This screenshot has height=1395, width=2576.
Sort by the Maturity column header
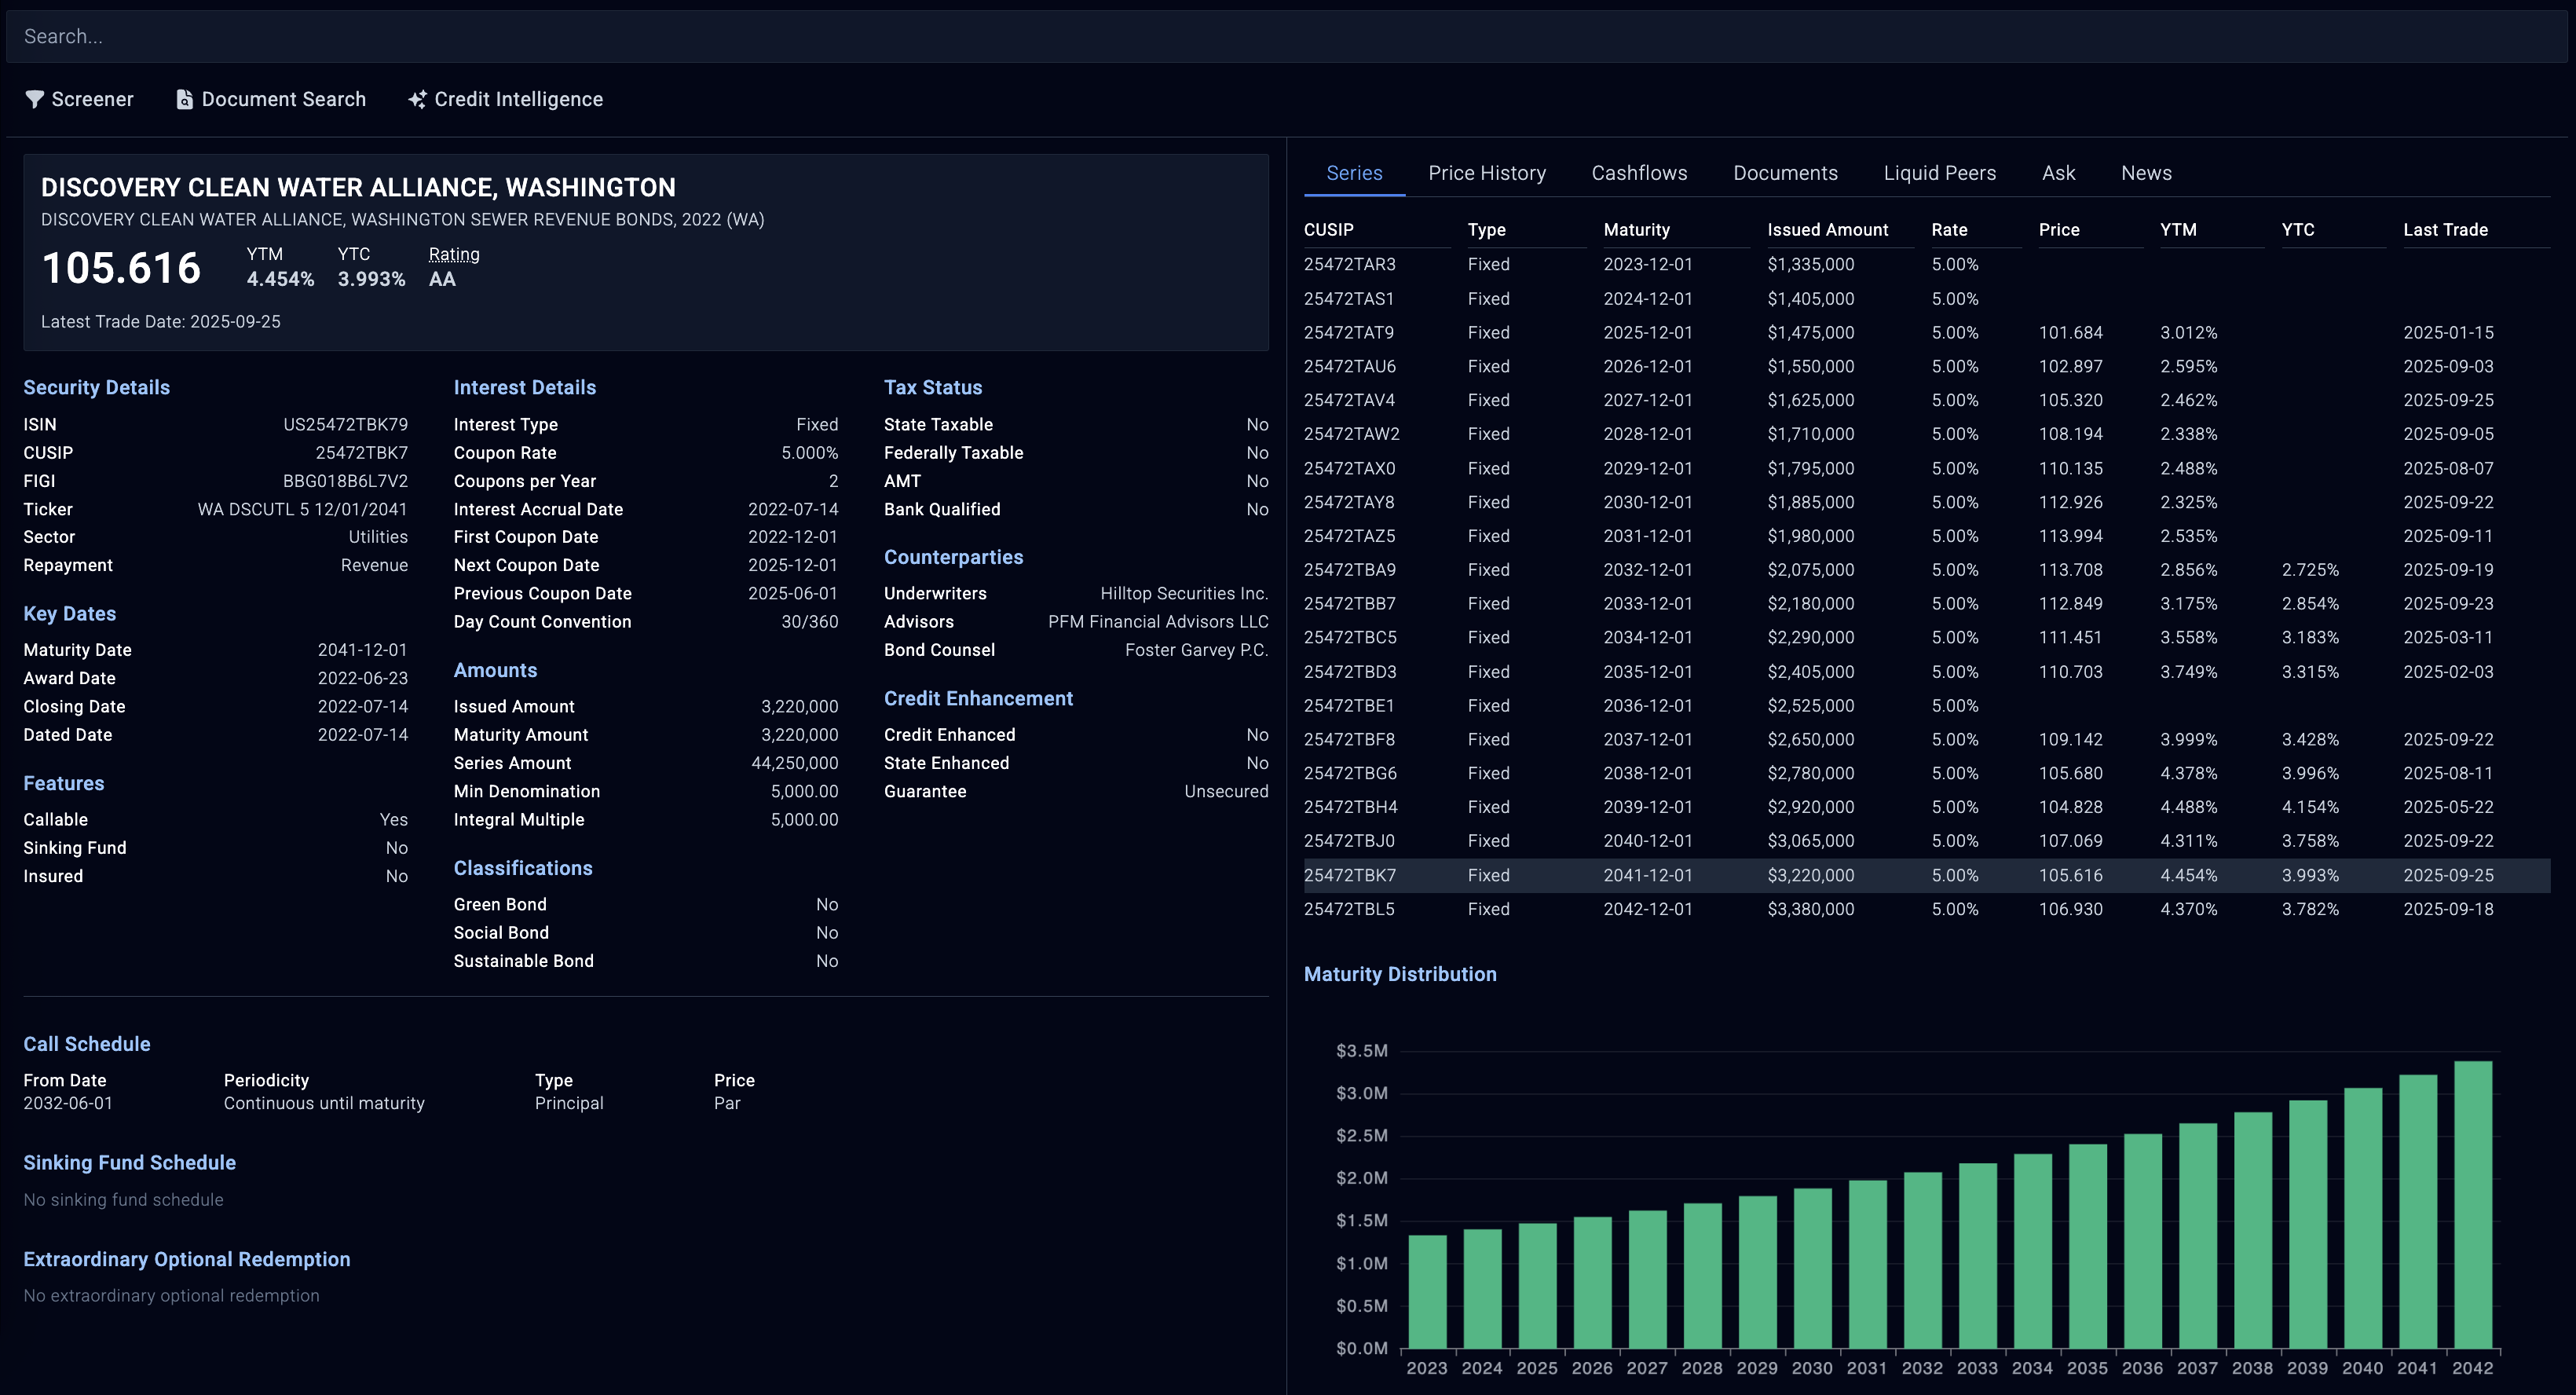click(1636, 230)
